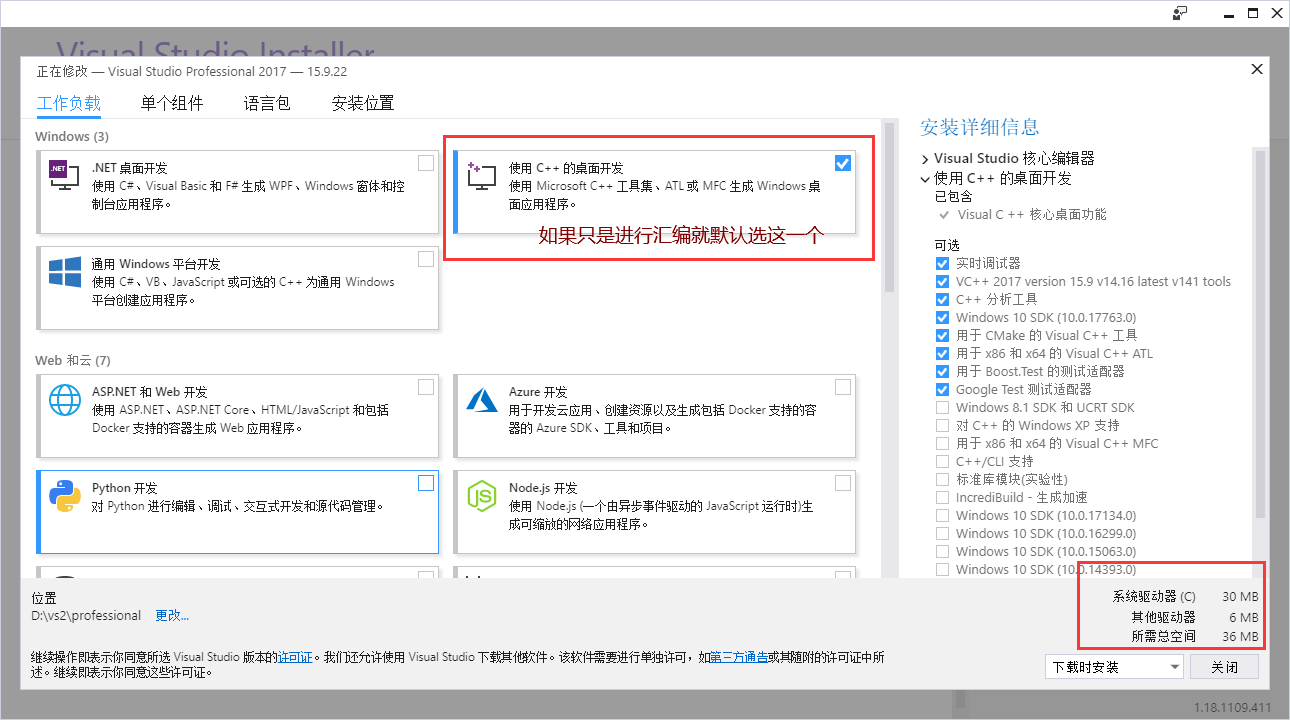1290x720 pixels.
Task: Check 对 C++ 的 Windows XP 支持
Action: 942,425
